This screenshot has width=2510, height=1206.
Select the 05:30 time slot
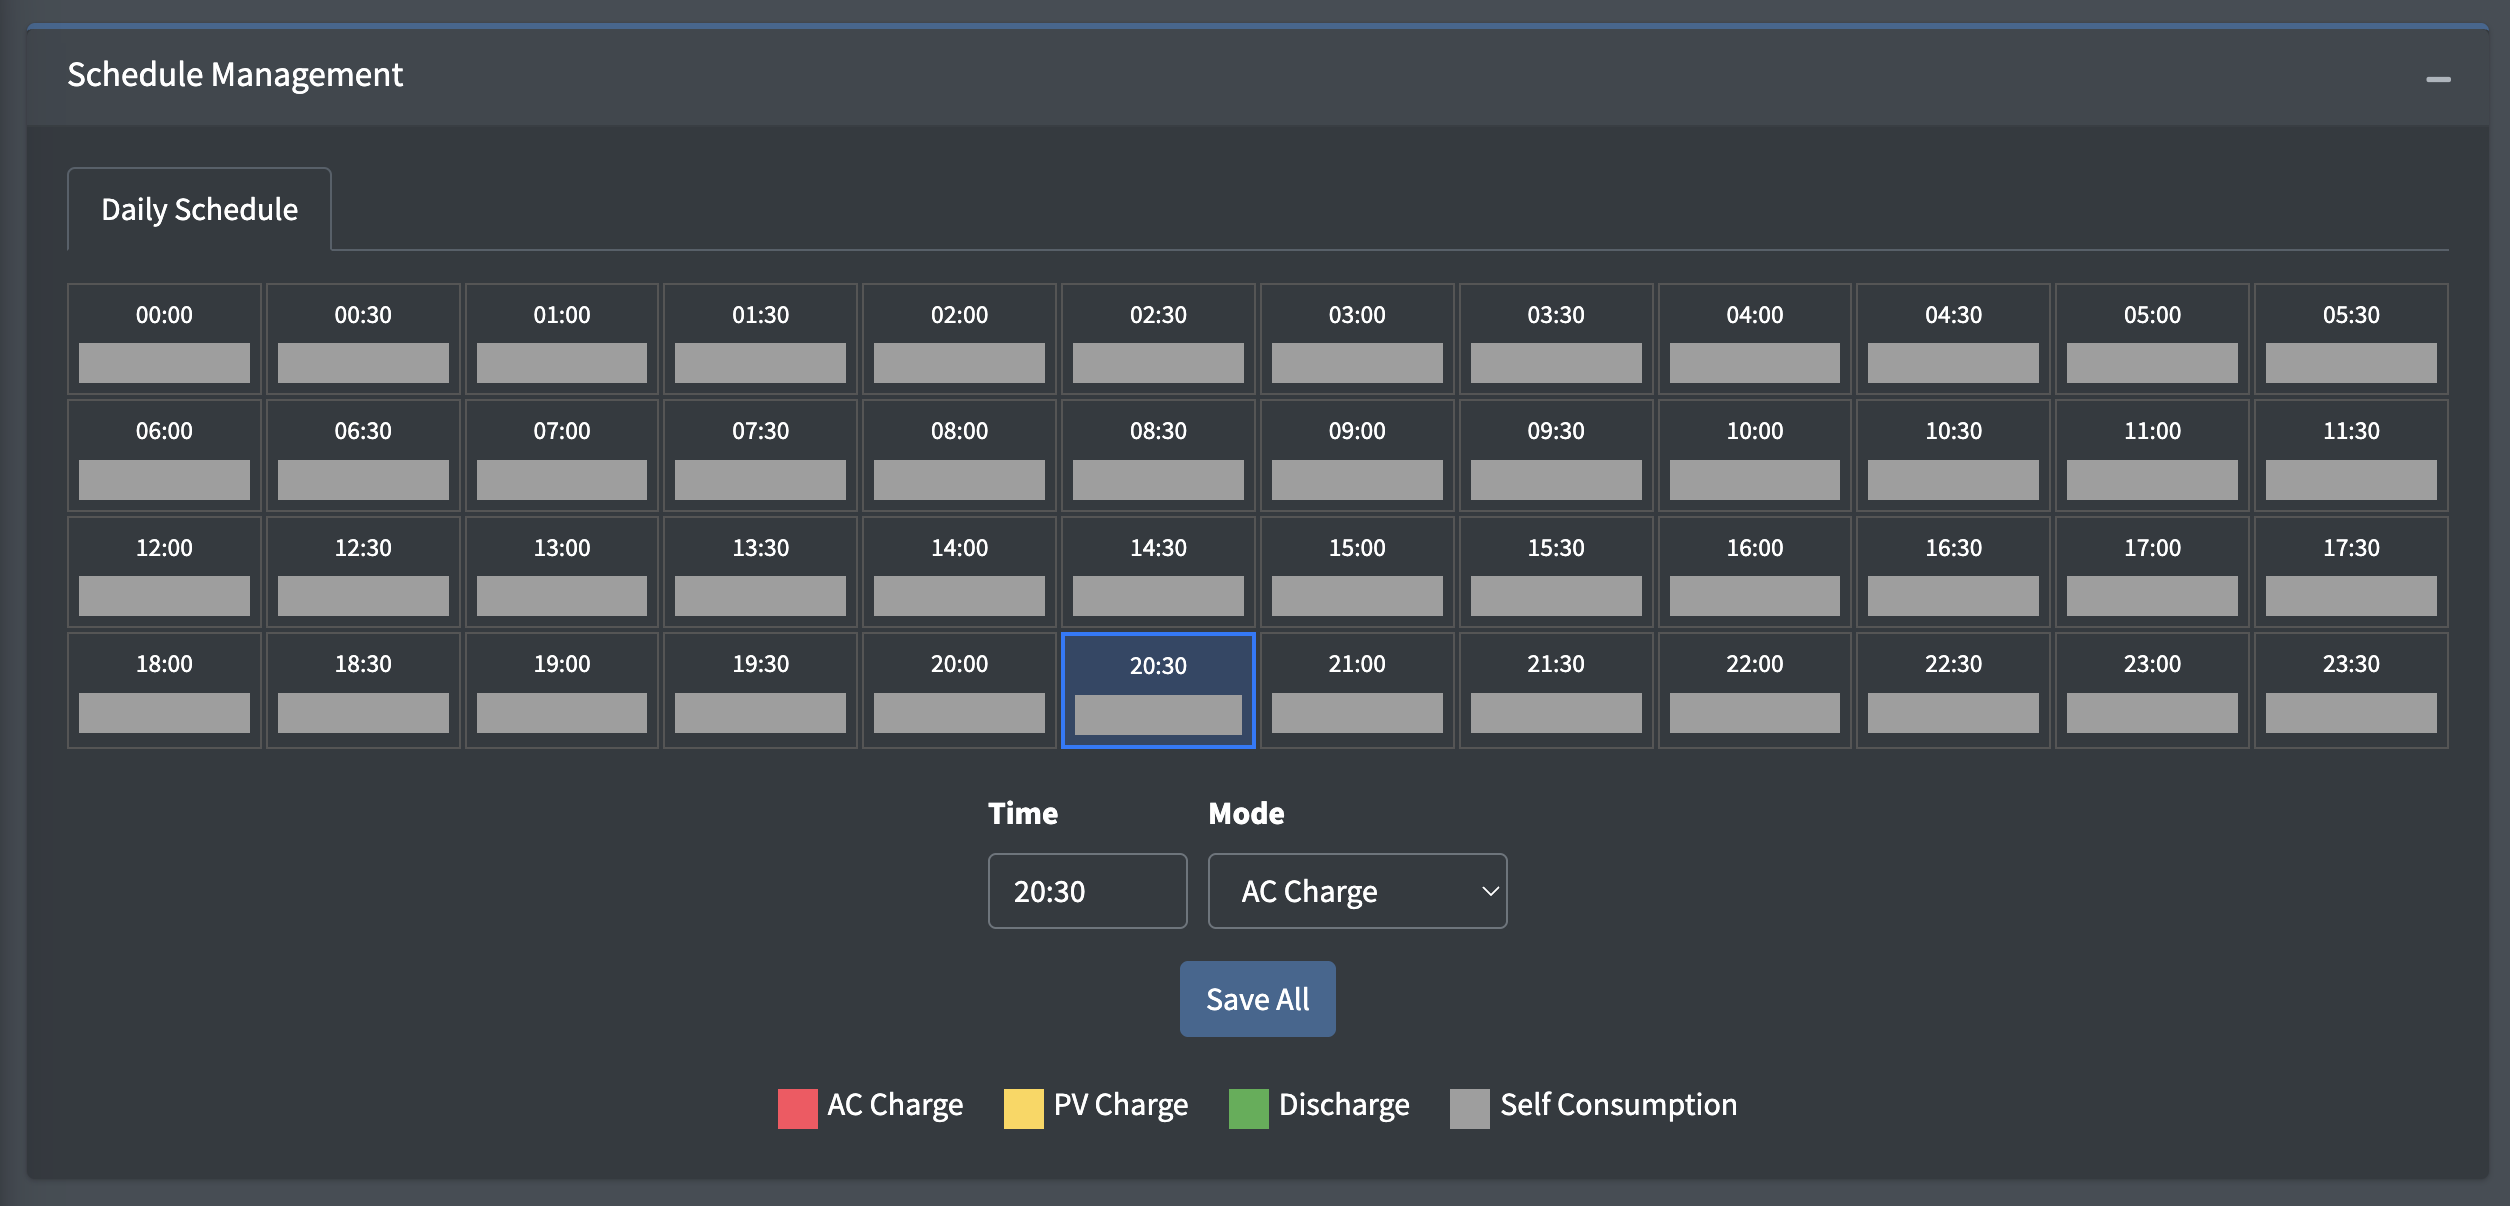2350,339
